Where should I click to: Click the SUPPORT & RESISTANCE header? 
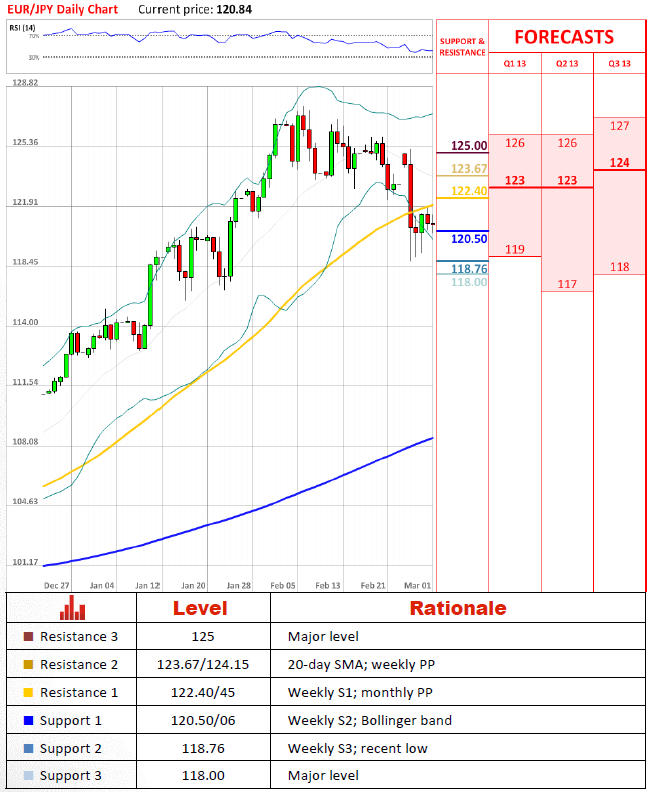pyautogui.click(x=462, y=46)
